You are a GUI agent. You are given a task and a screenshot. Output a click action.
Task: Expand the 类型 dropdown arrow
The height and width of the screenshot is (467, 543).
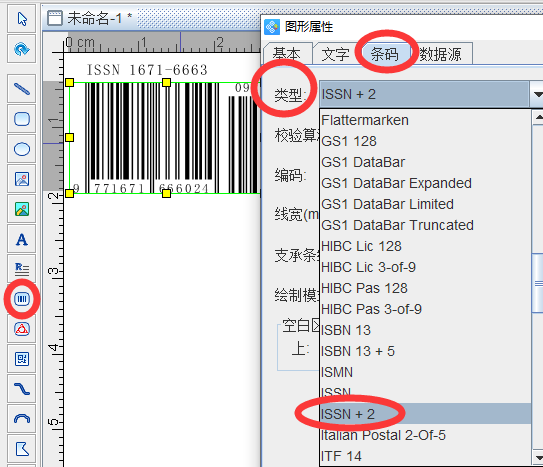[537, 94]
